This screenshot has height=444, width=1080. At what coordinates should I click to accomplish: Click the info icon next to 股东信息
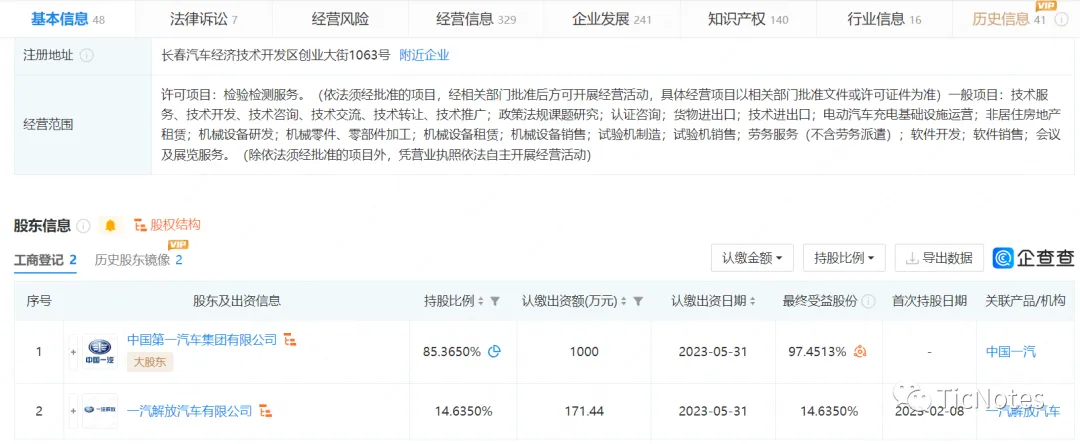pyautogui.click(x=84, y=225)
